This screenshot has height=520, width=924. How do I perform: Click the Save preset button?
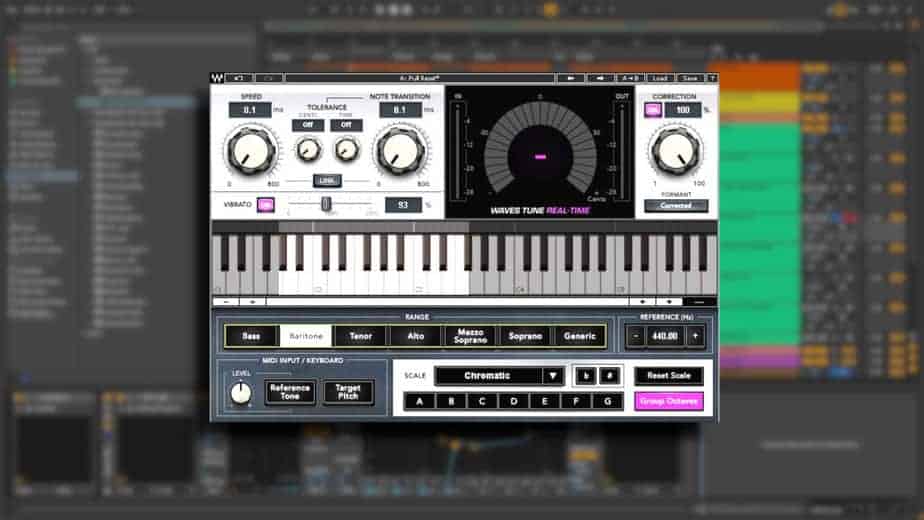click(x=690, y=78)
